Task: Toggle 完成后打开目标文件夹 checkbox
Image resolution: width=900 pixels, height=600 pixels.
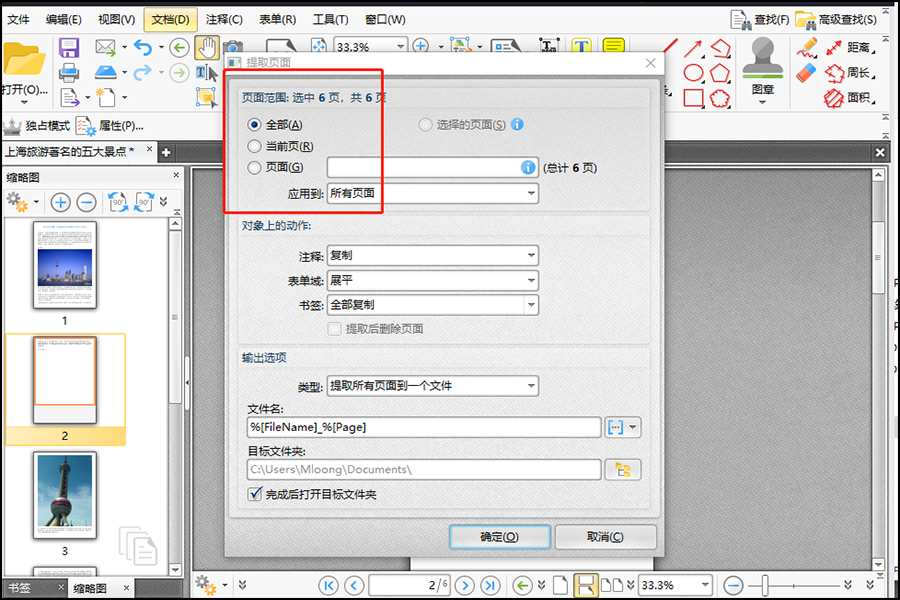Action: tap(255, 494)
